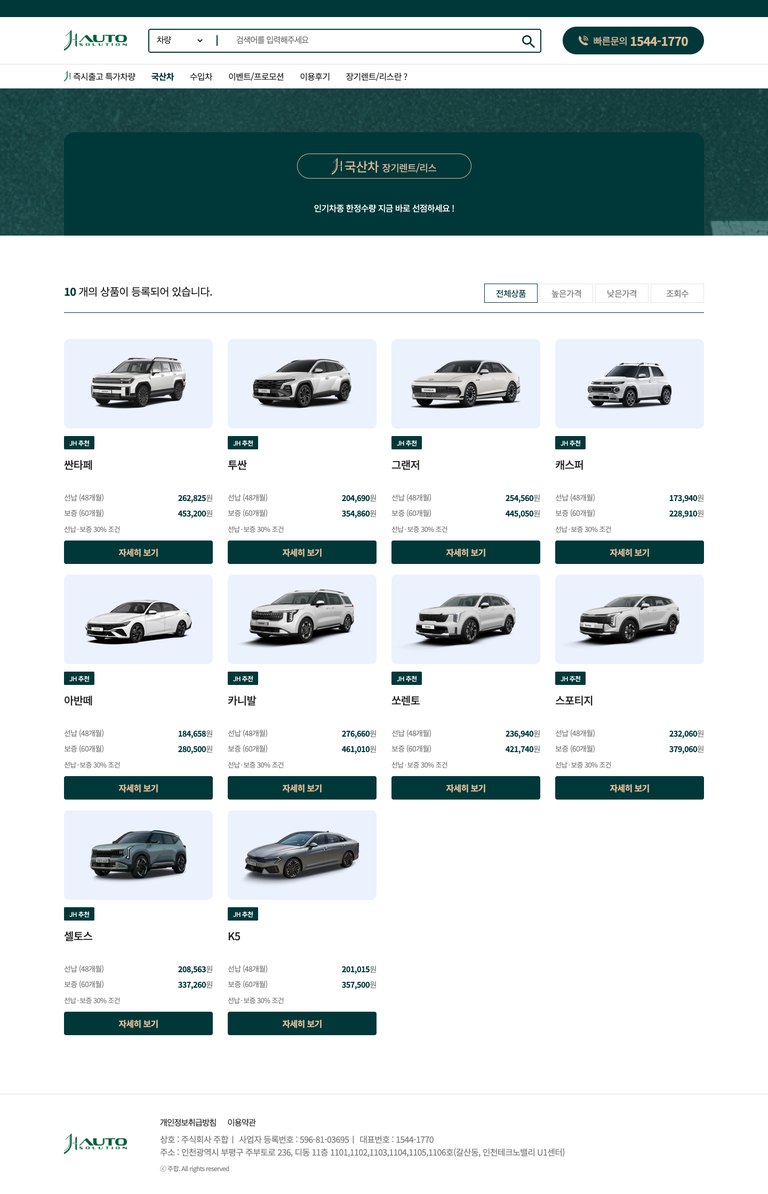Click 자세히 보기 for 셀토스
768x1194 pixels.
pos(138,1023)
